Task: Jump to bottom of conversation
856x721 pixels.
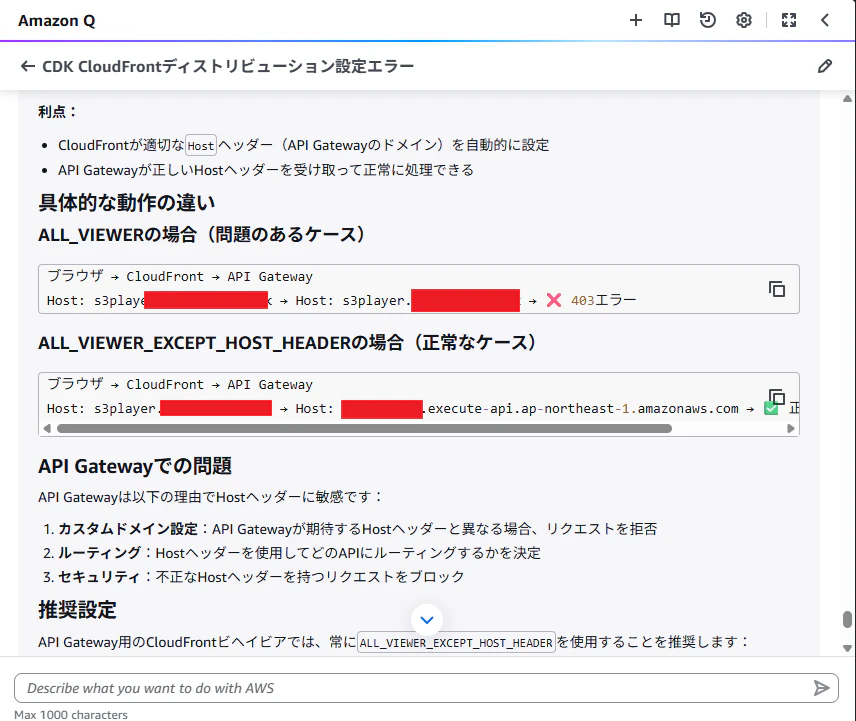Action: coord(427,620)
